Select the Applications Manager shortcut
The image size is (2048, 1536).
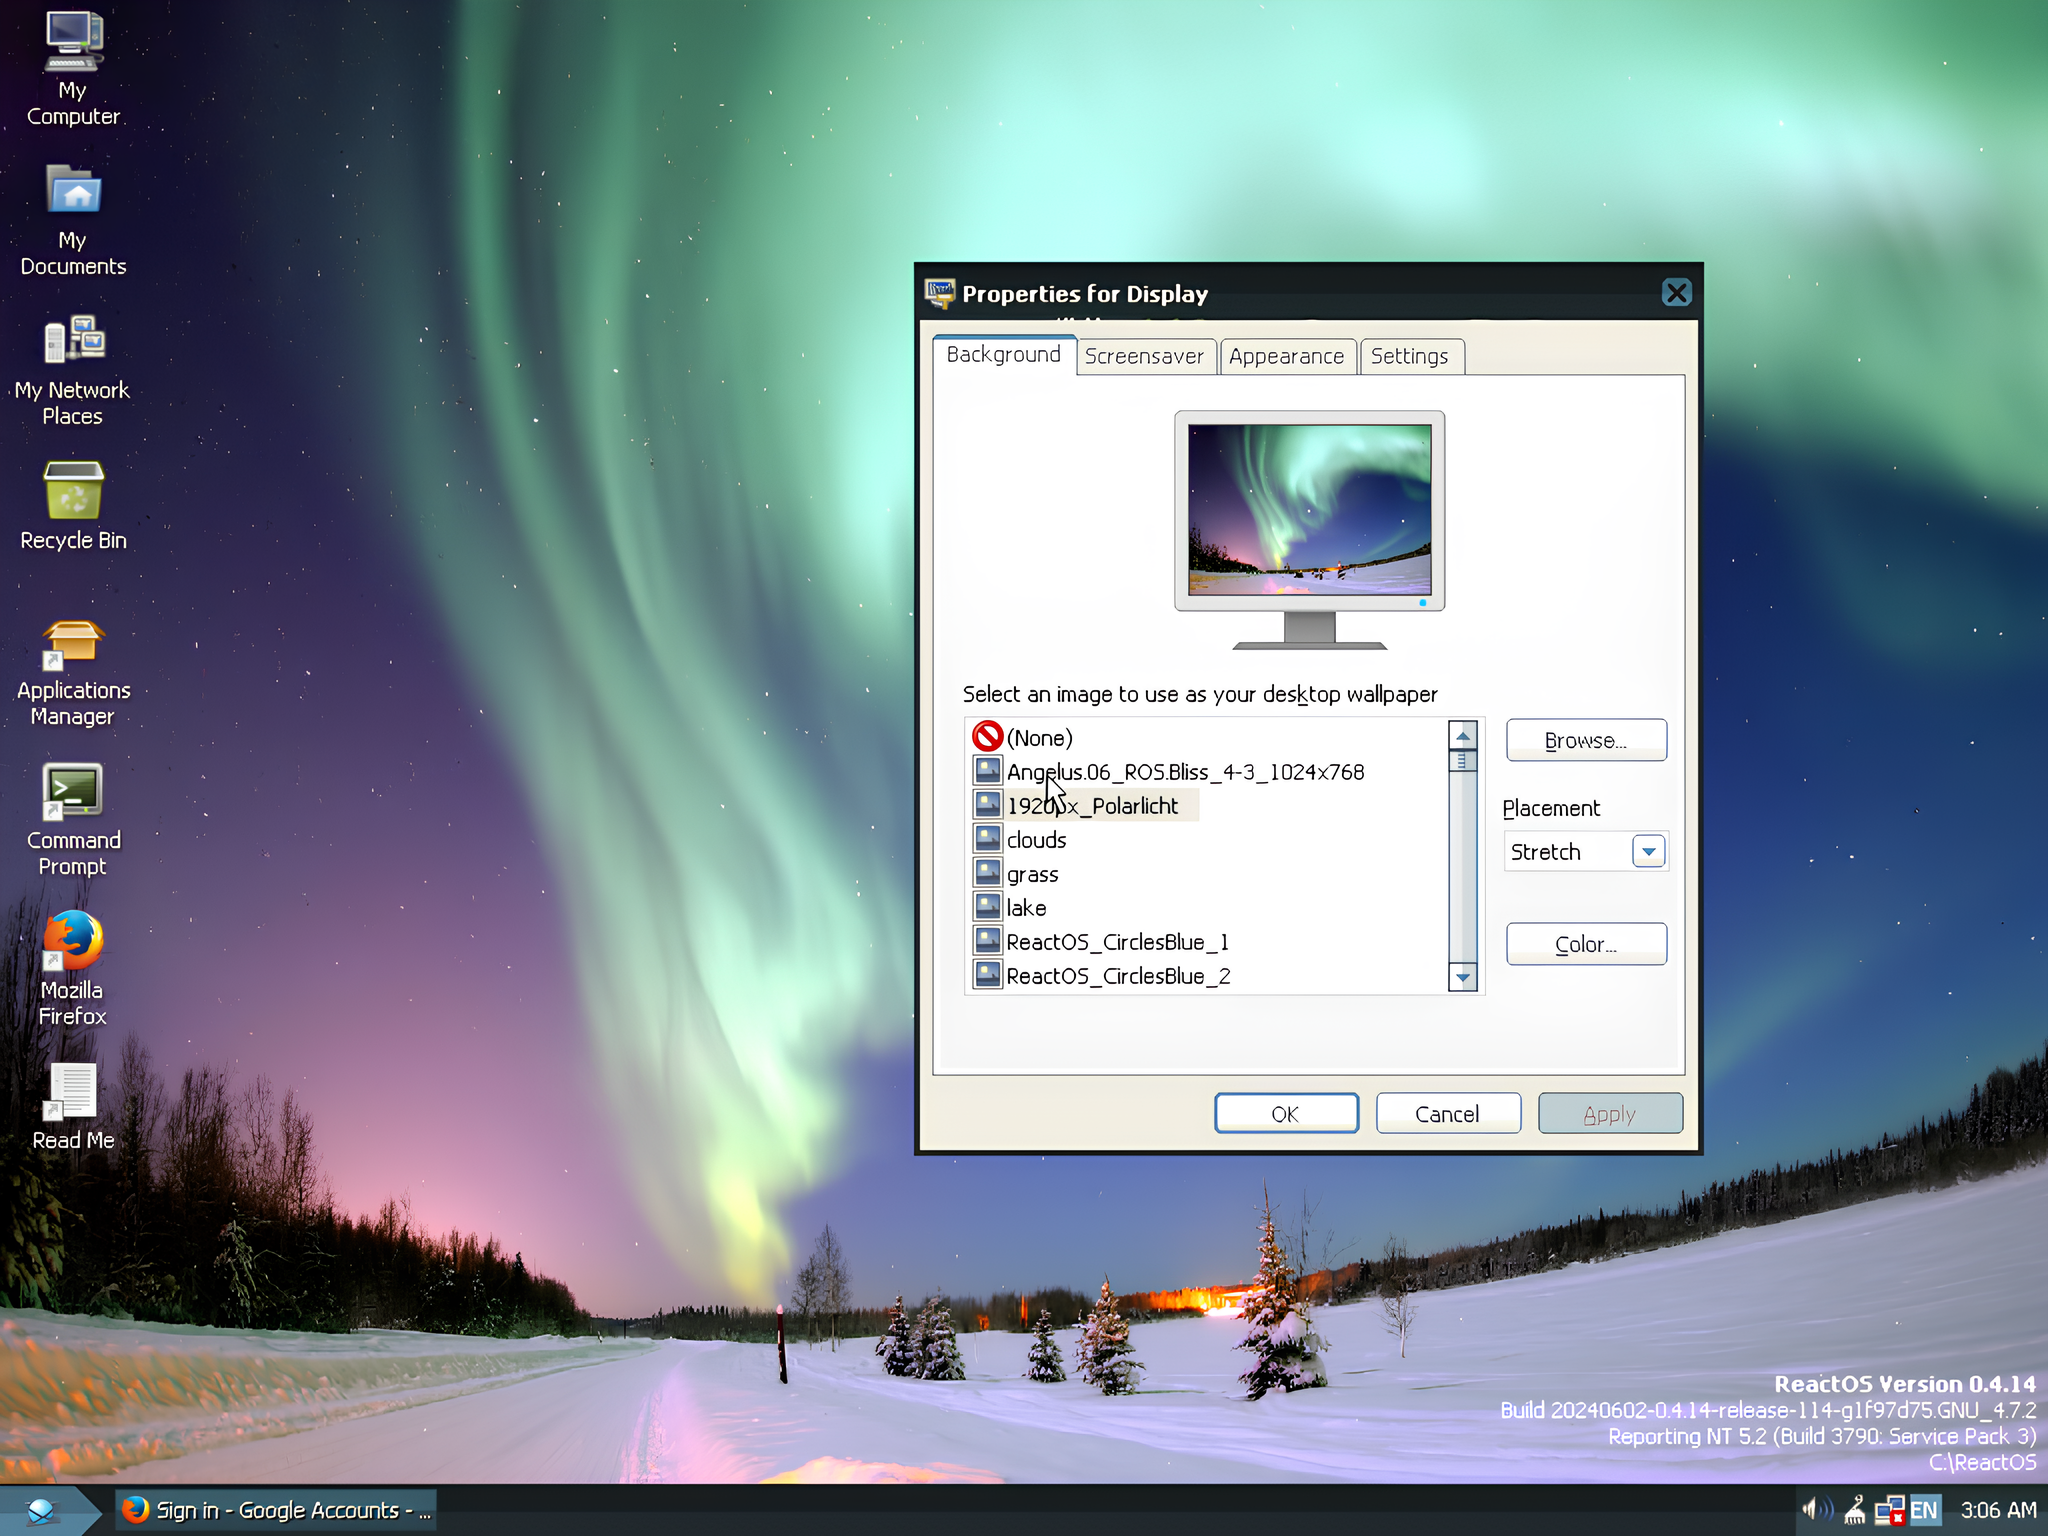(73, 672)
